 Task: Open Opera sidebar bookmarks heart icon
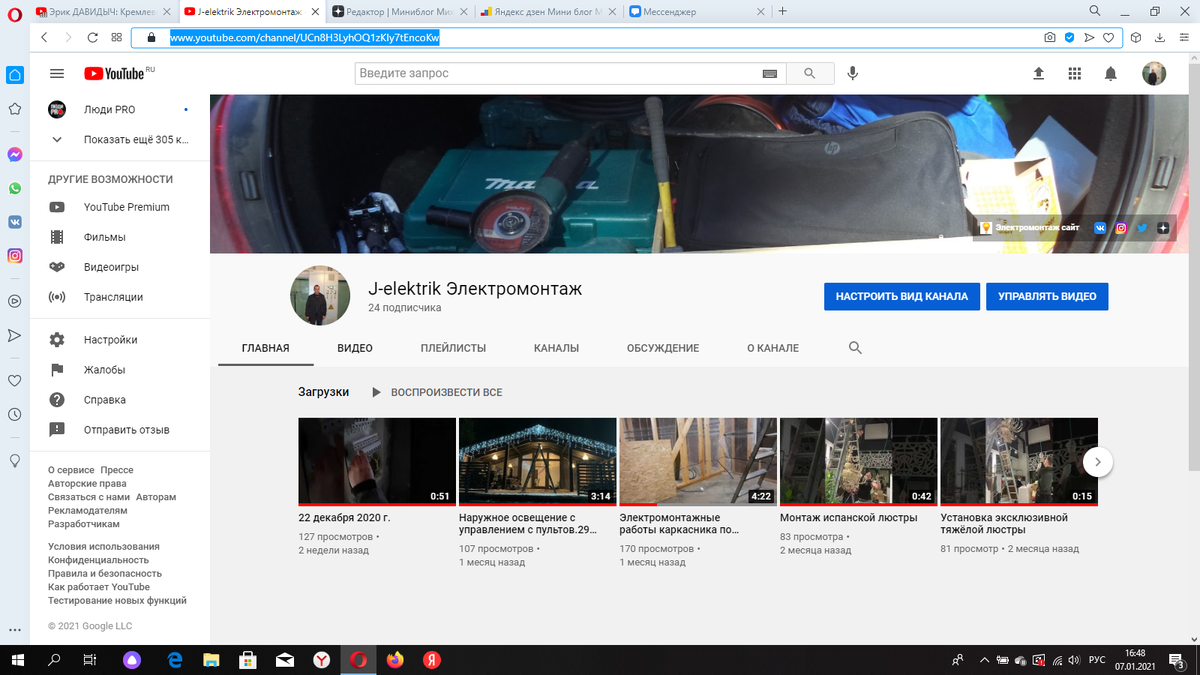click(15, 380)
